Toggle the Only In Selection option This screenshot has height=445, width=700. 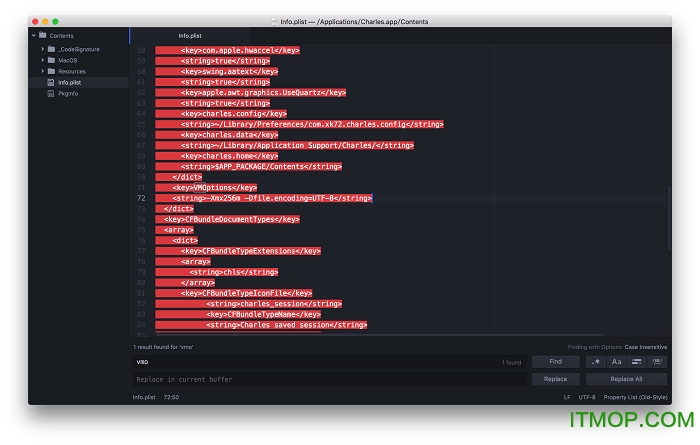click(637, 362)
